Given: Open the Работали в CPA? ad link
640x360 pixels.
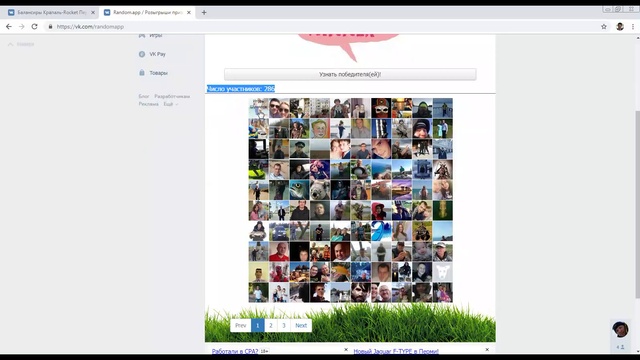Looking at the screenshot, I should [x=235, y=351].
